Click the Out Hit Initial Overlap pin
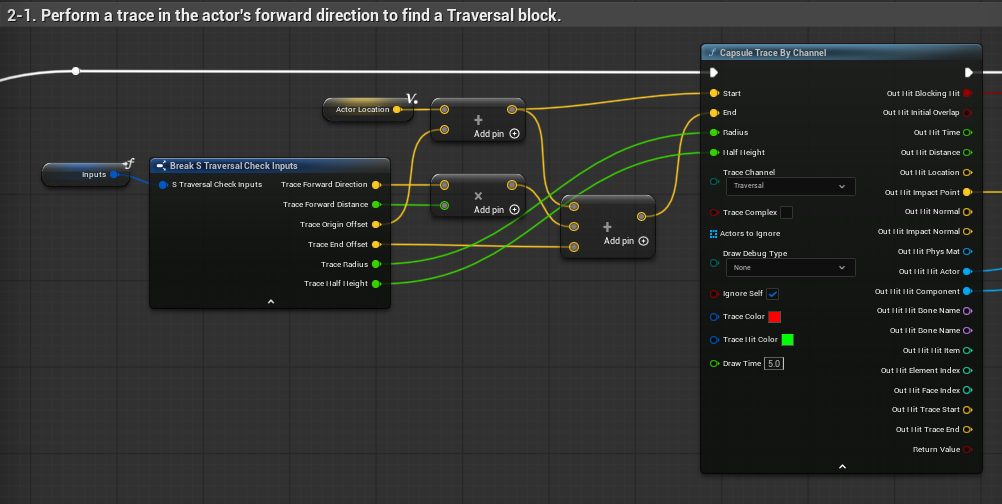This screenshot has width=1002, height=504. pos(967,112)
